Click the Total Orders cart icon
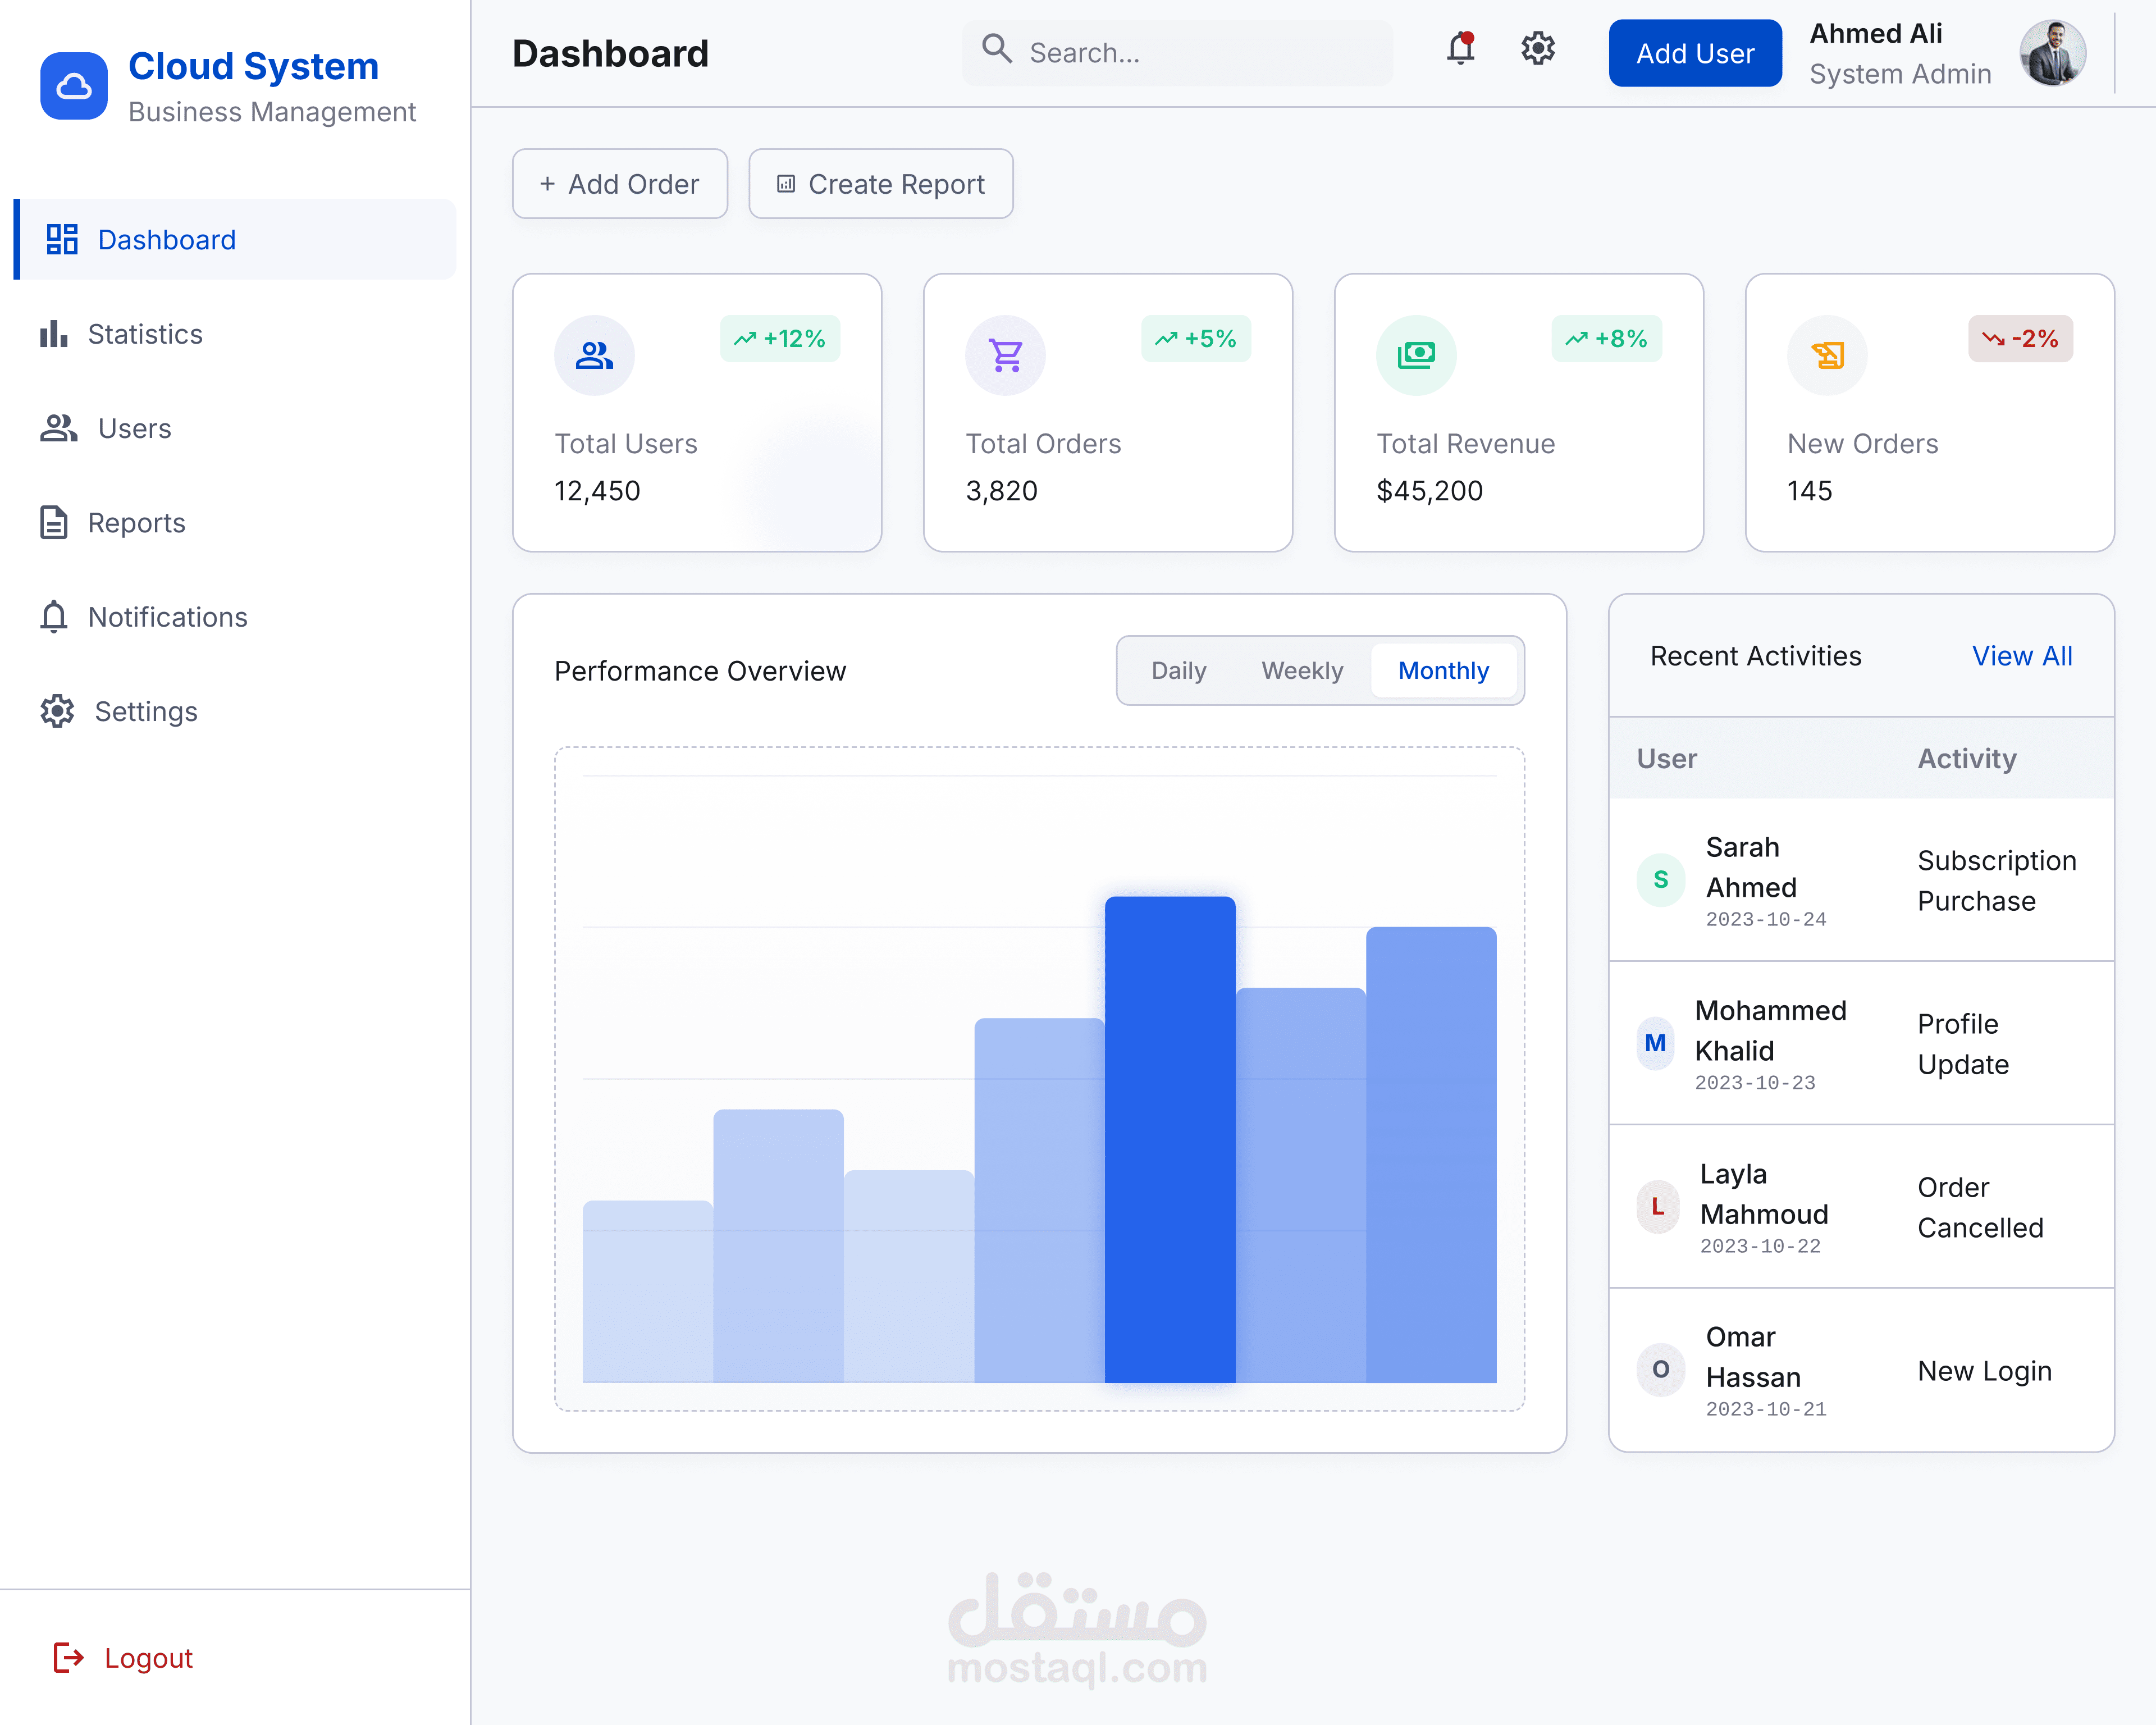The height and width of the screenshot is (1725, 2156). tap(1005, 355)
